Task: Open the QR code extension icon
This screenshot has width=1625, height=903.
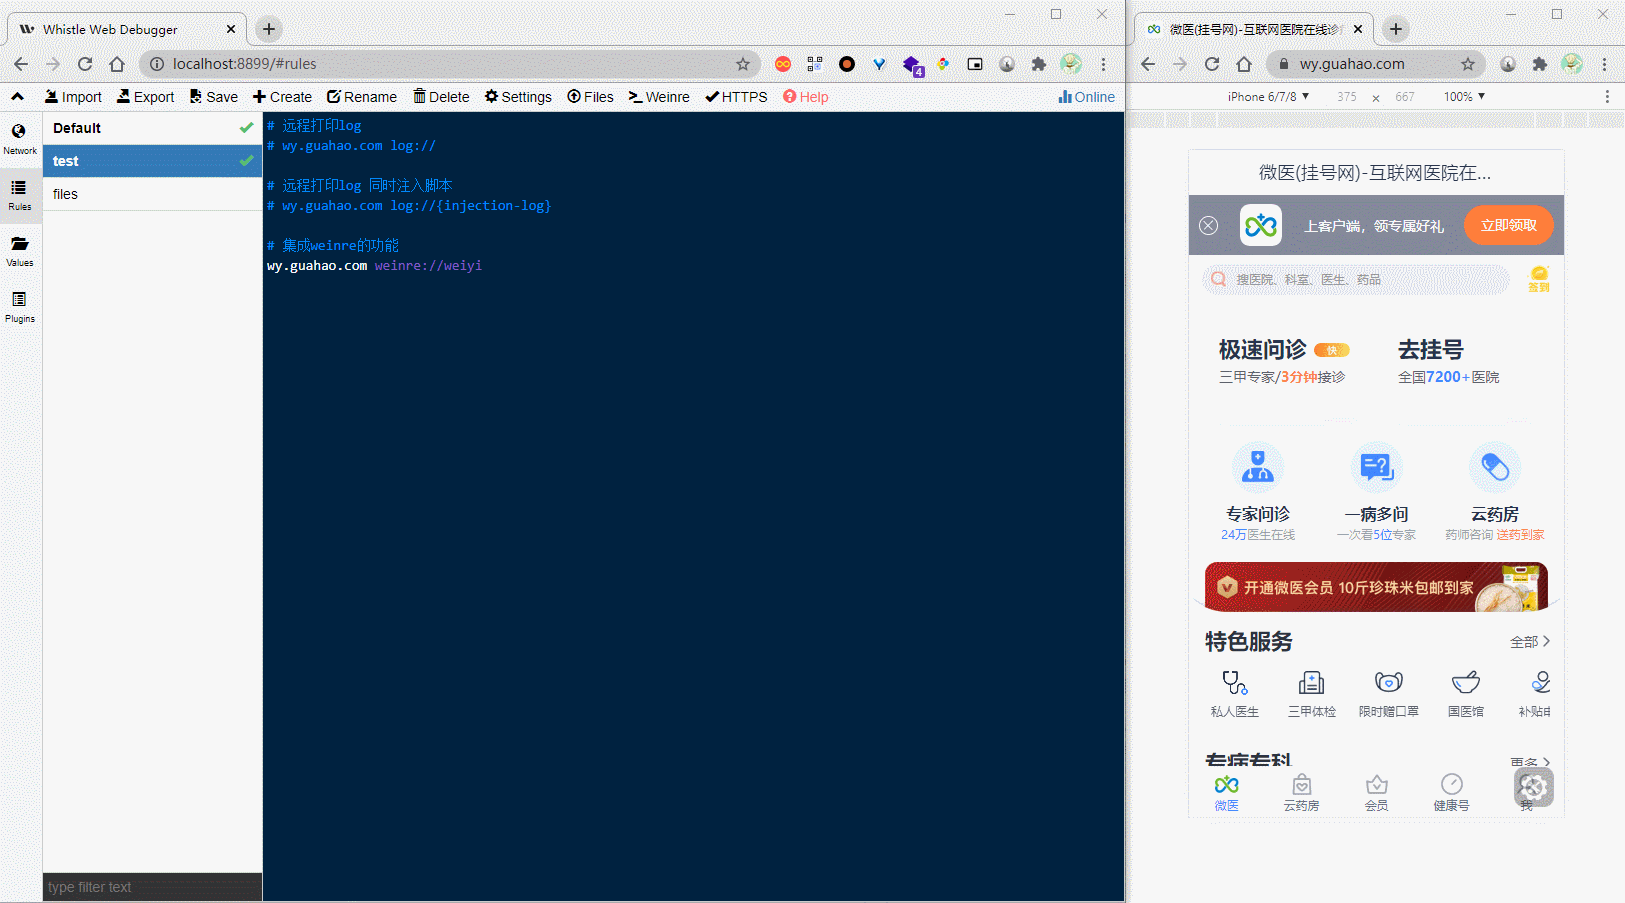Action: click(815, 64)
